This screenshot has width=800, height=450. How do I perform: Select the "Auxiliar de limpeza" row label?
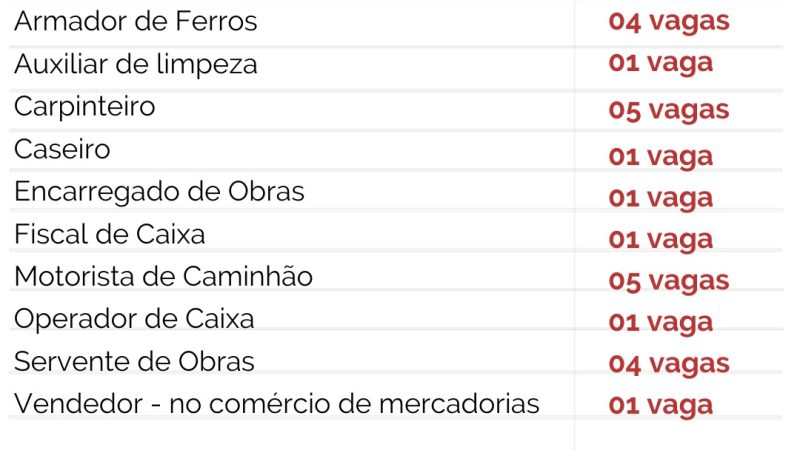pyautogui.click(x=135, y=64)
